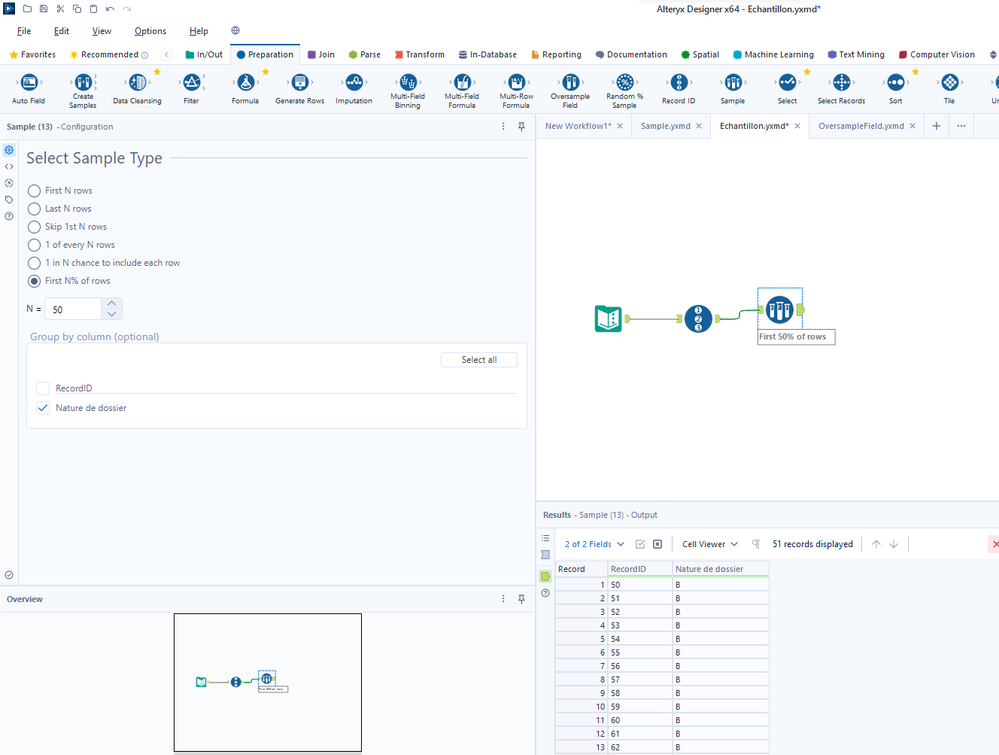Screen dimensions: 999x755
Task: Click the Input Data node on canvas
Action: click(608, 319)
